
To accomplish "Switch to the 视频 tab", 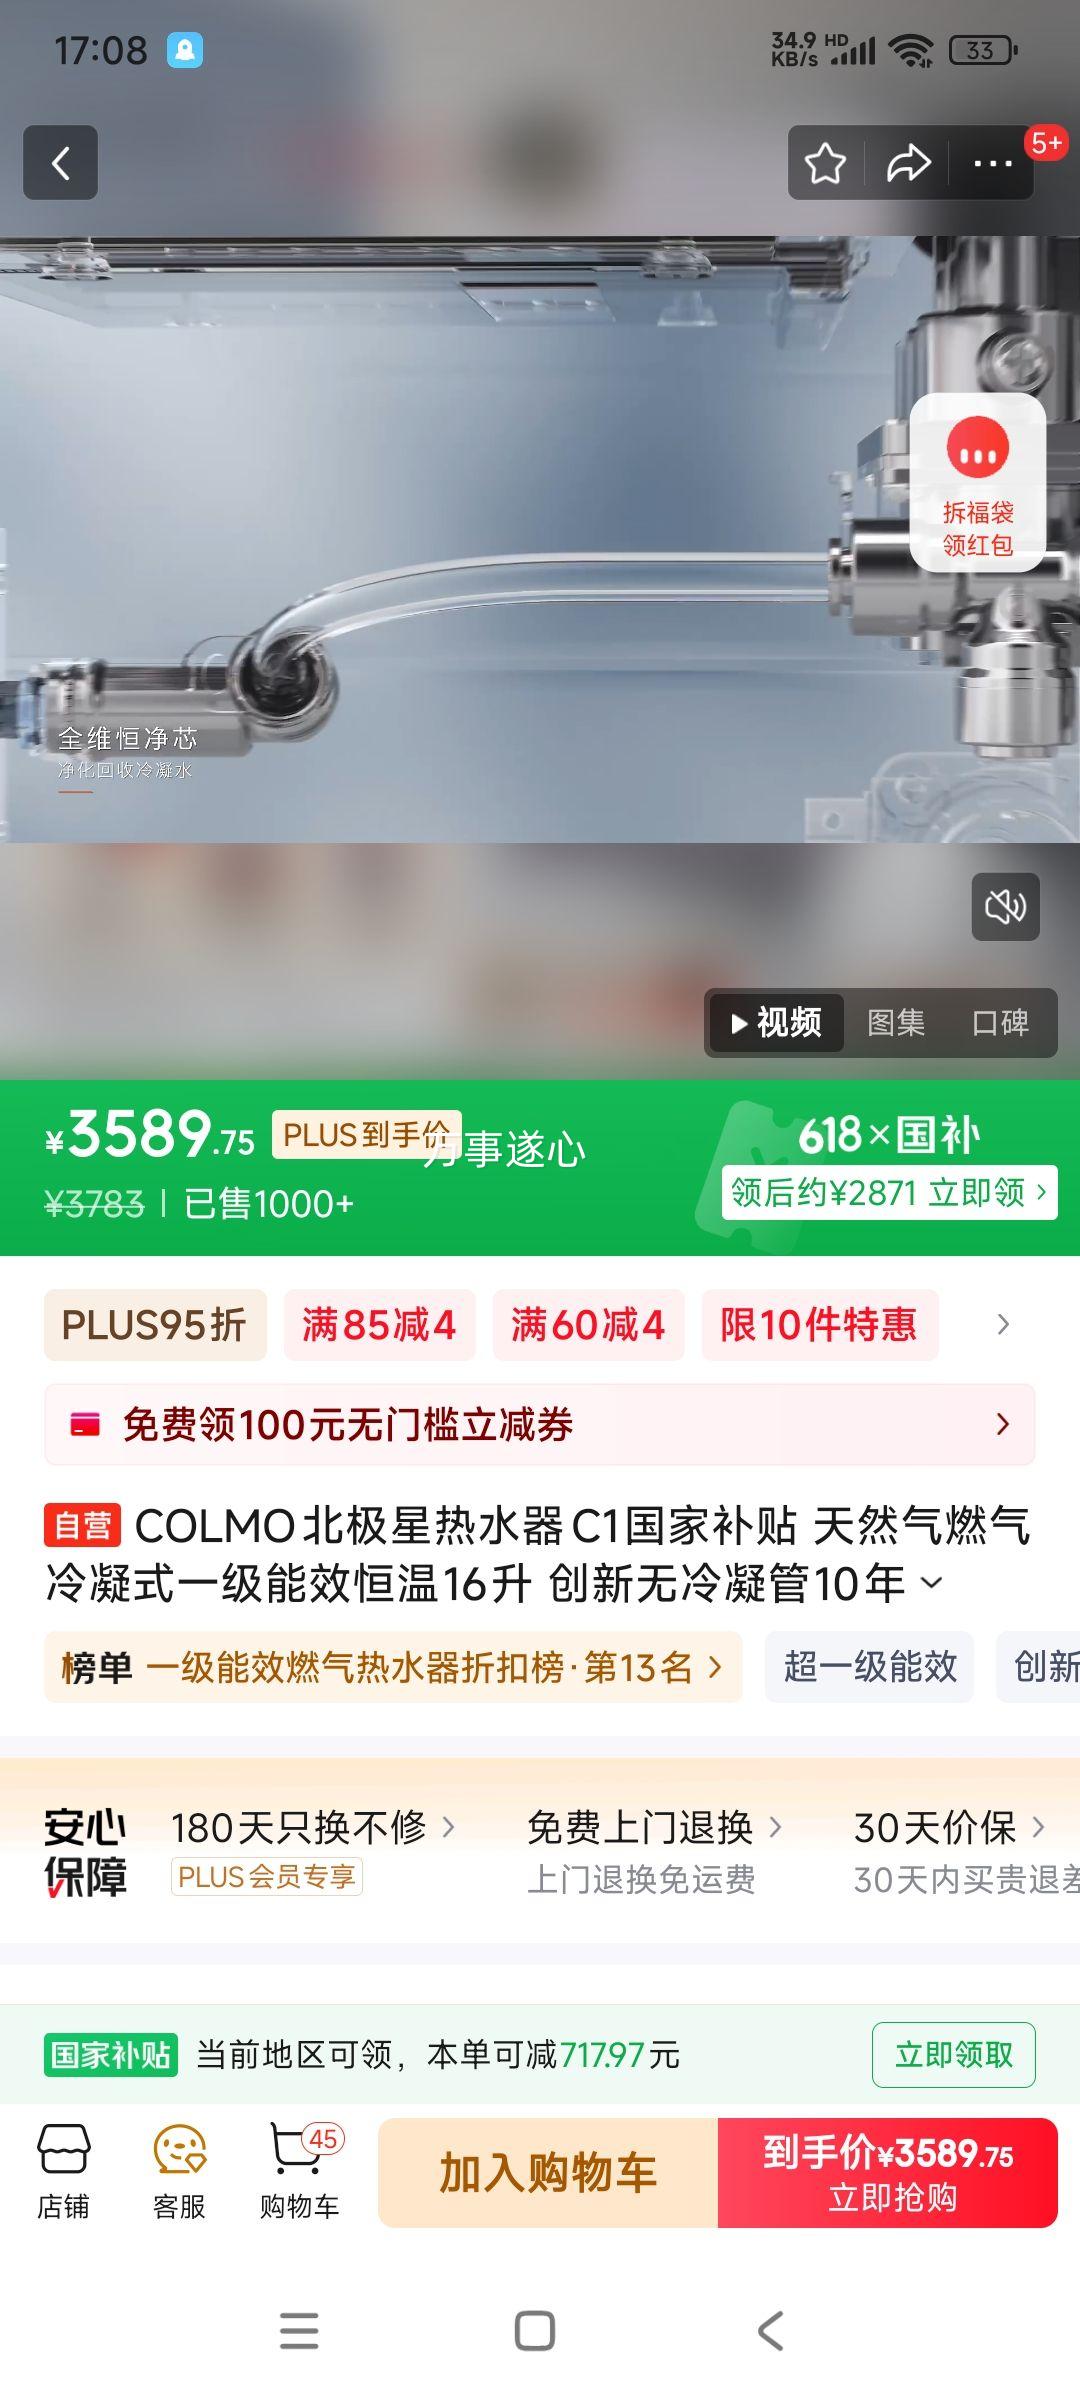I will click(777, 1023).
